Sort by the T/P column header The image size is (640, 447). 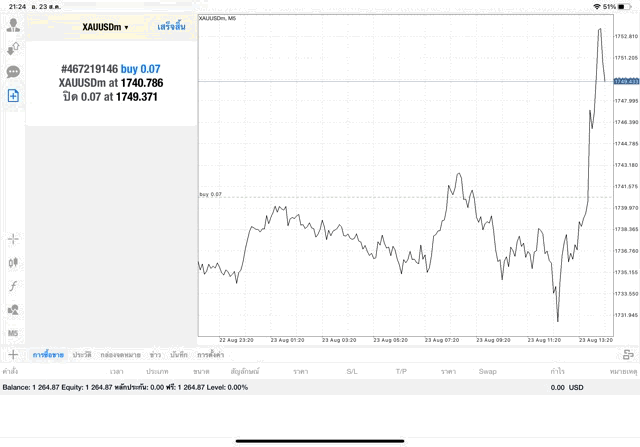(x=401, y=371)
